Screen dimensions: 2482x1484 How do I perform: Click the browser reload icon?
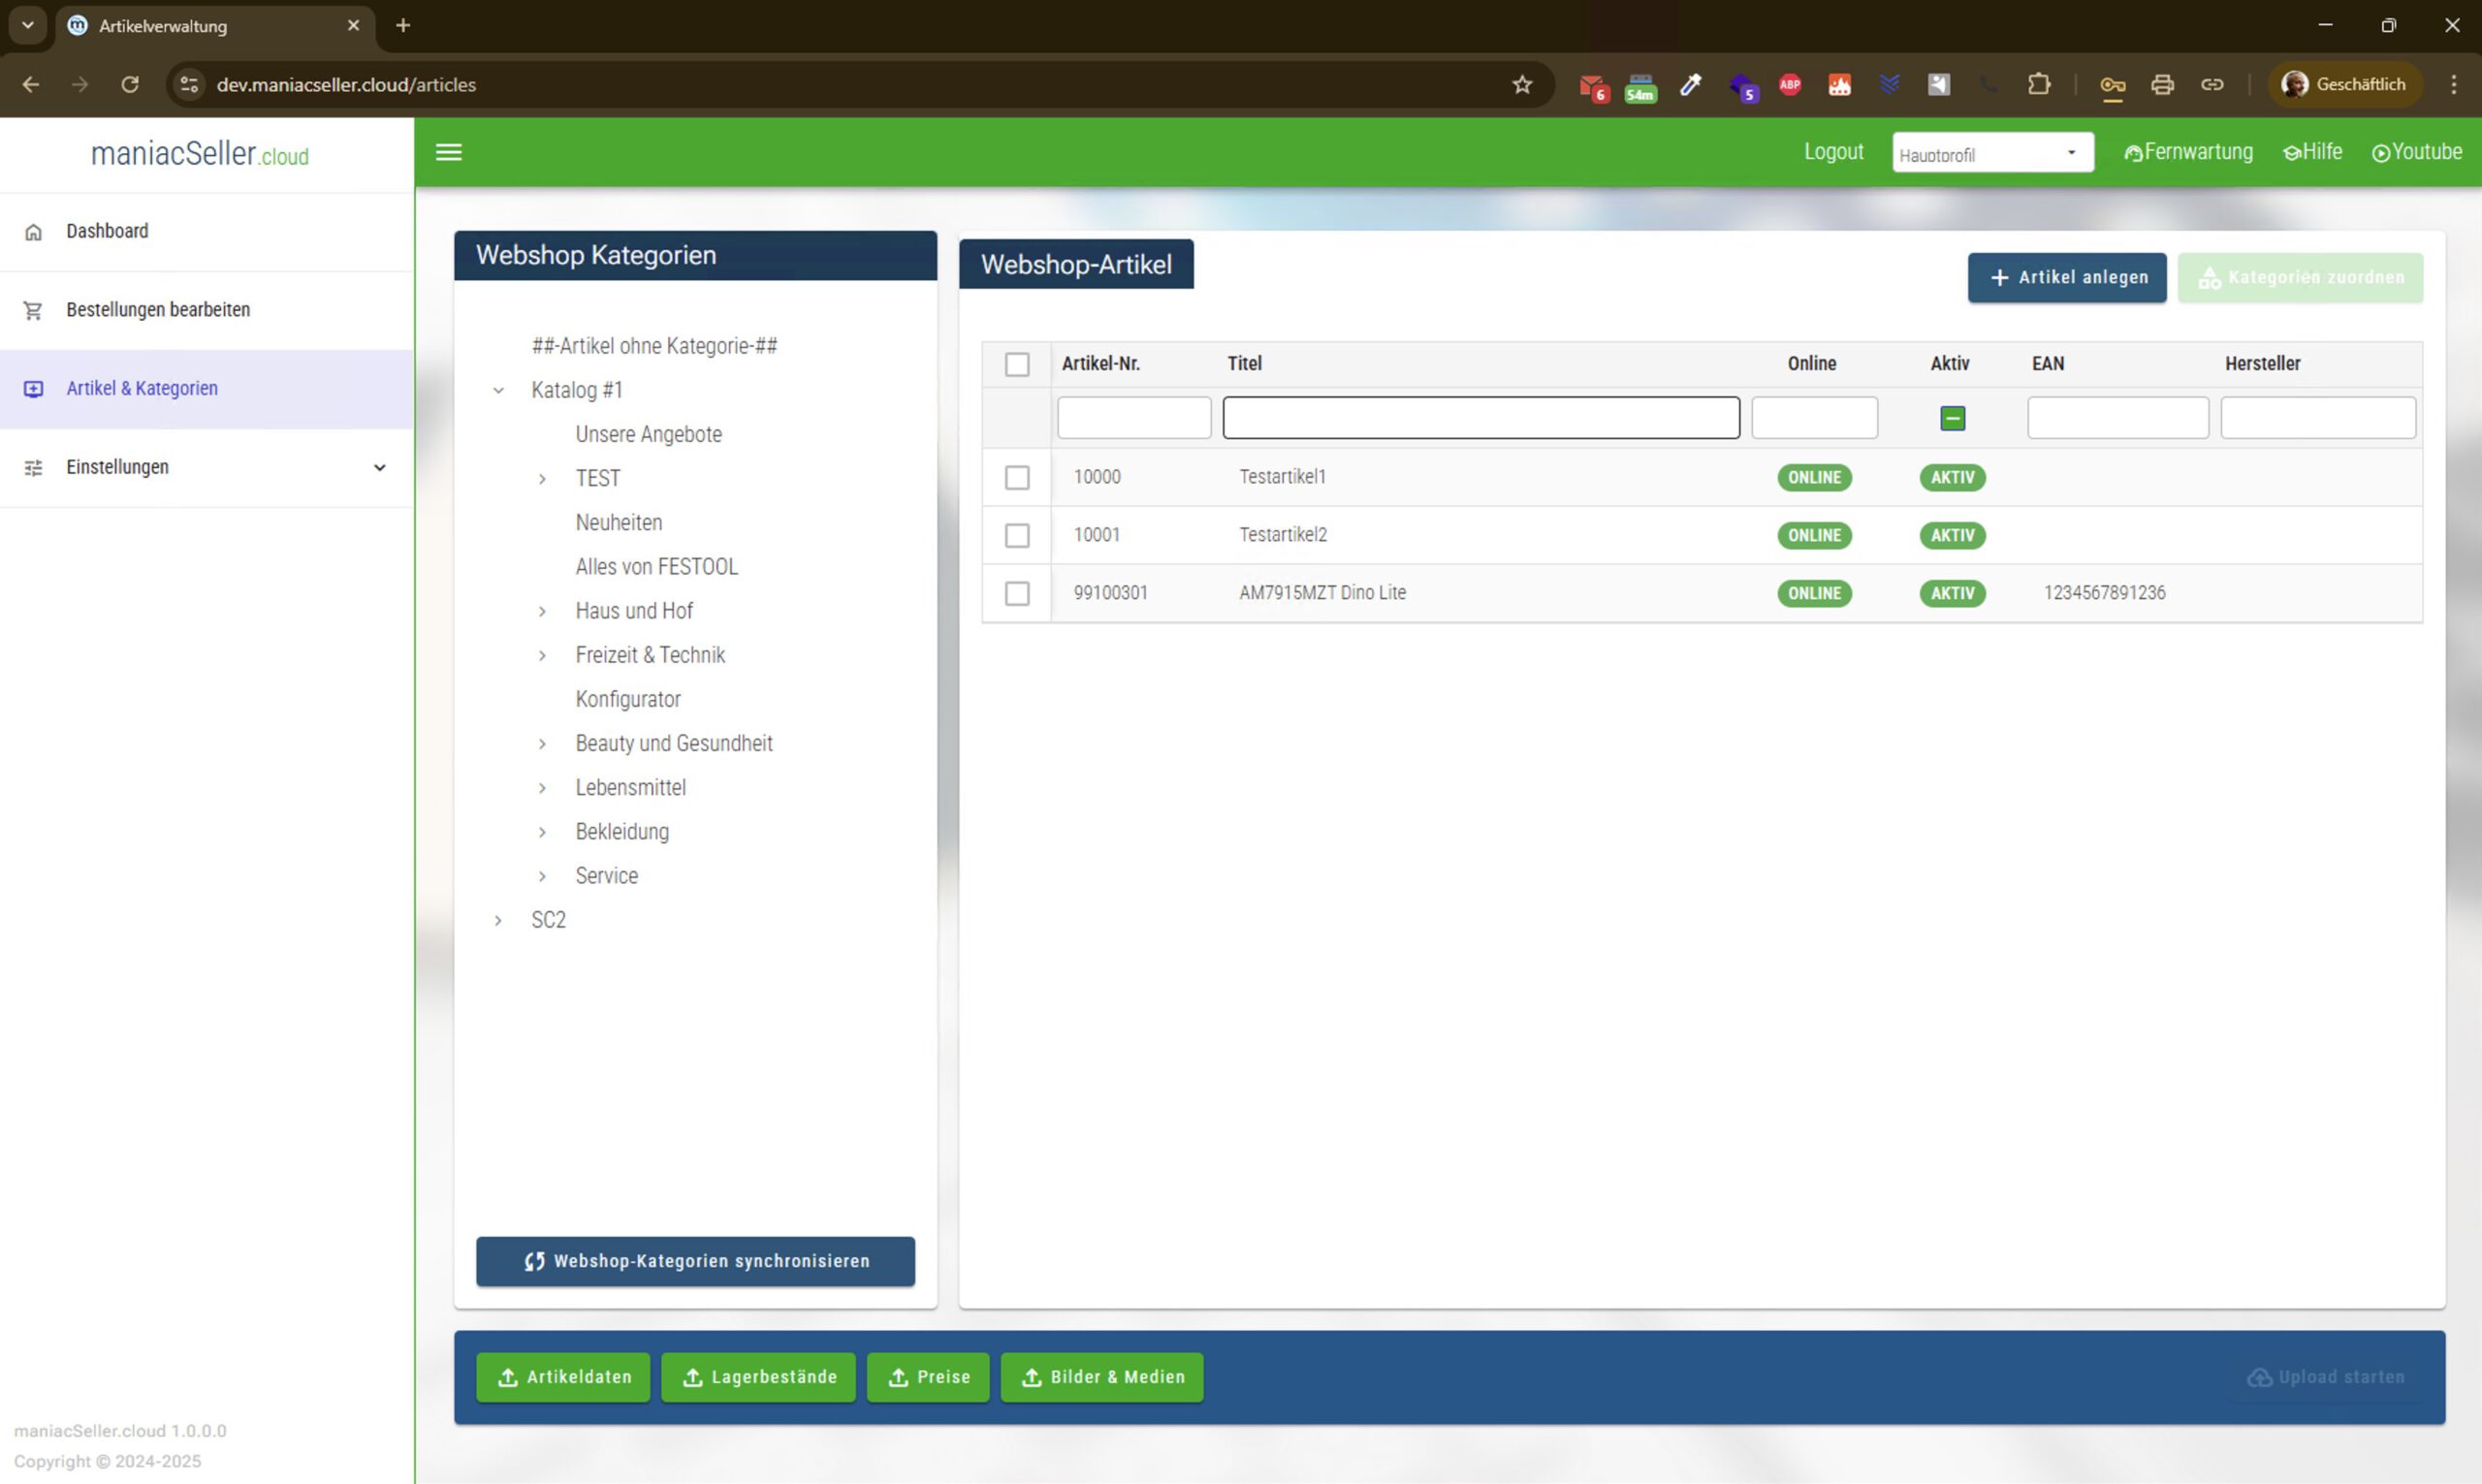130,85
